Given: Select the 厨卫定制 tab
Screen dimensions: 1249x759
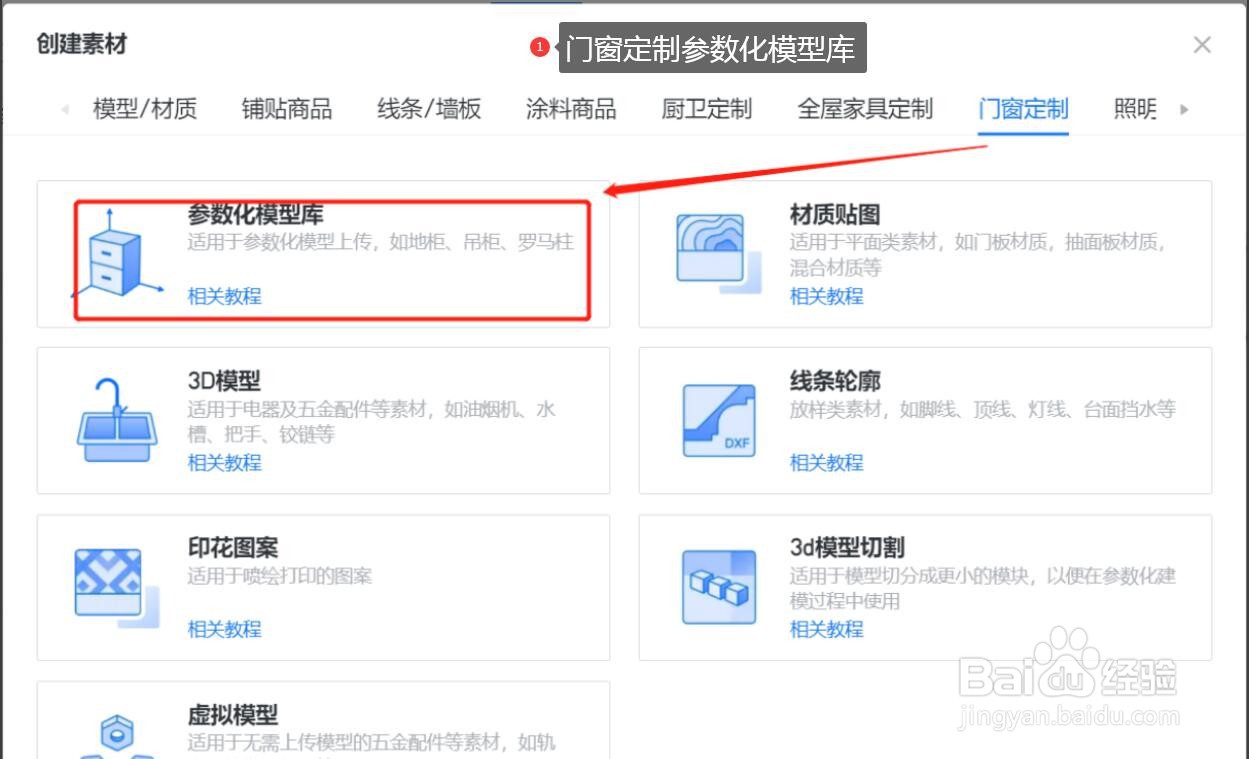Looking at the screenshot, I should tap(707, 109).
